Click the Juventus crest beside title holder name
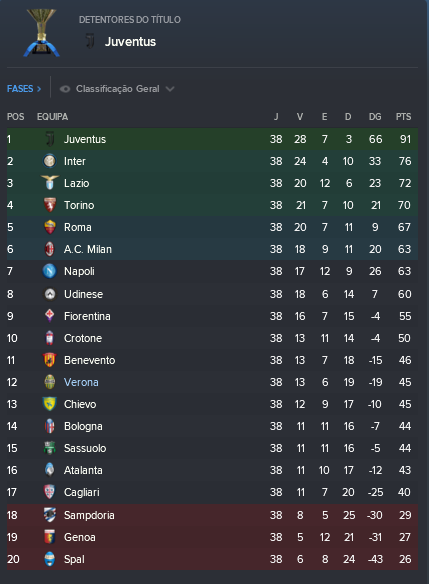This screenshot has width=429, height=584. (x=90, y=41)
